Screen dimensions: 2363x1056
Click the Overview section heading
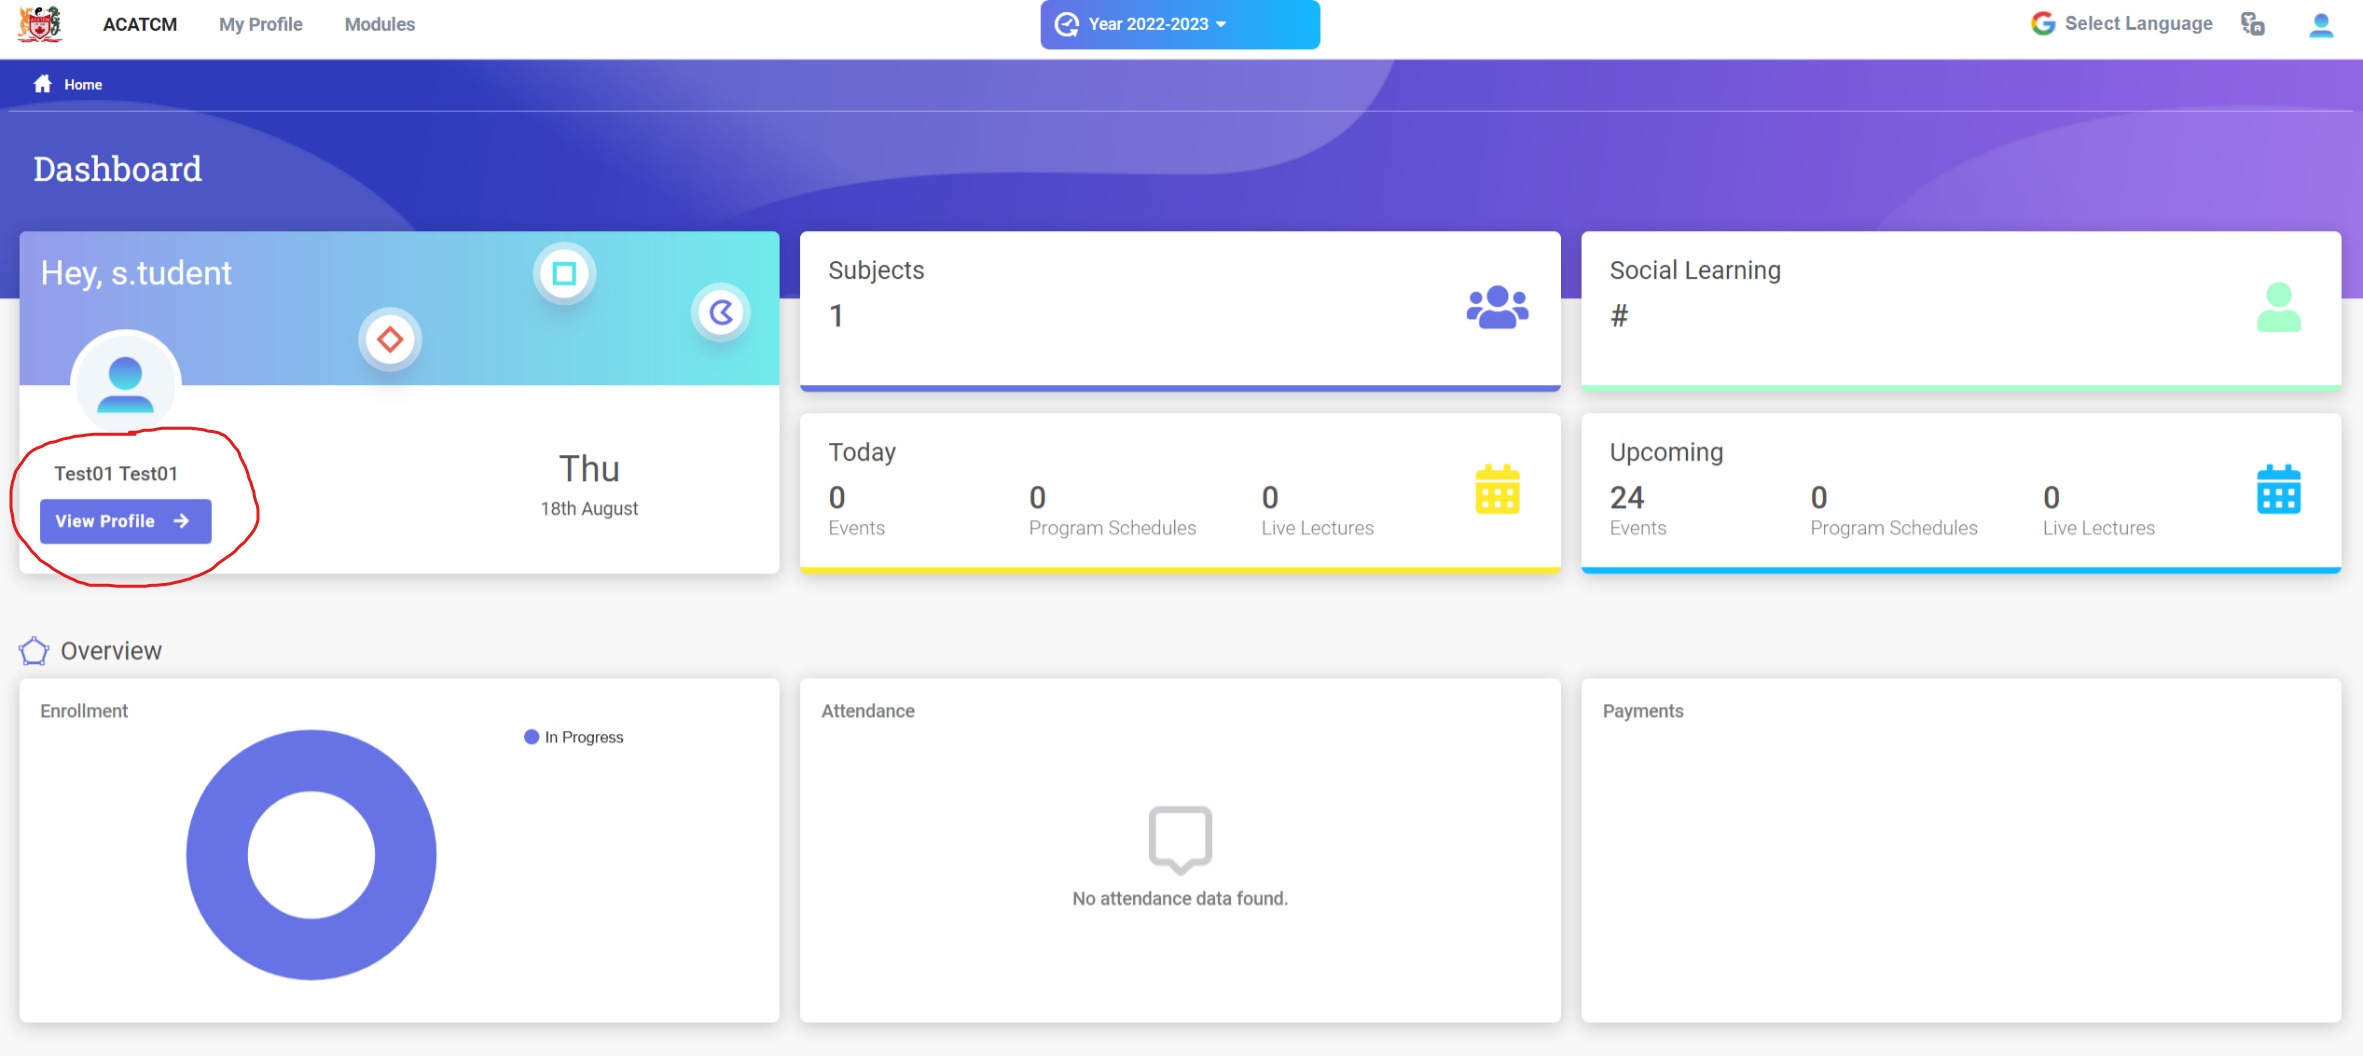pyautogui.click(x=111, y=651)
